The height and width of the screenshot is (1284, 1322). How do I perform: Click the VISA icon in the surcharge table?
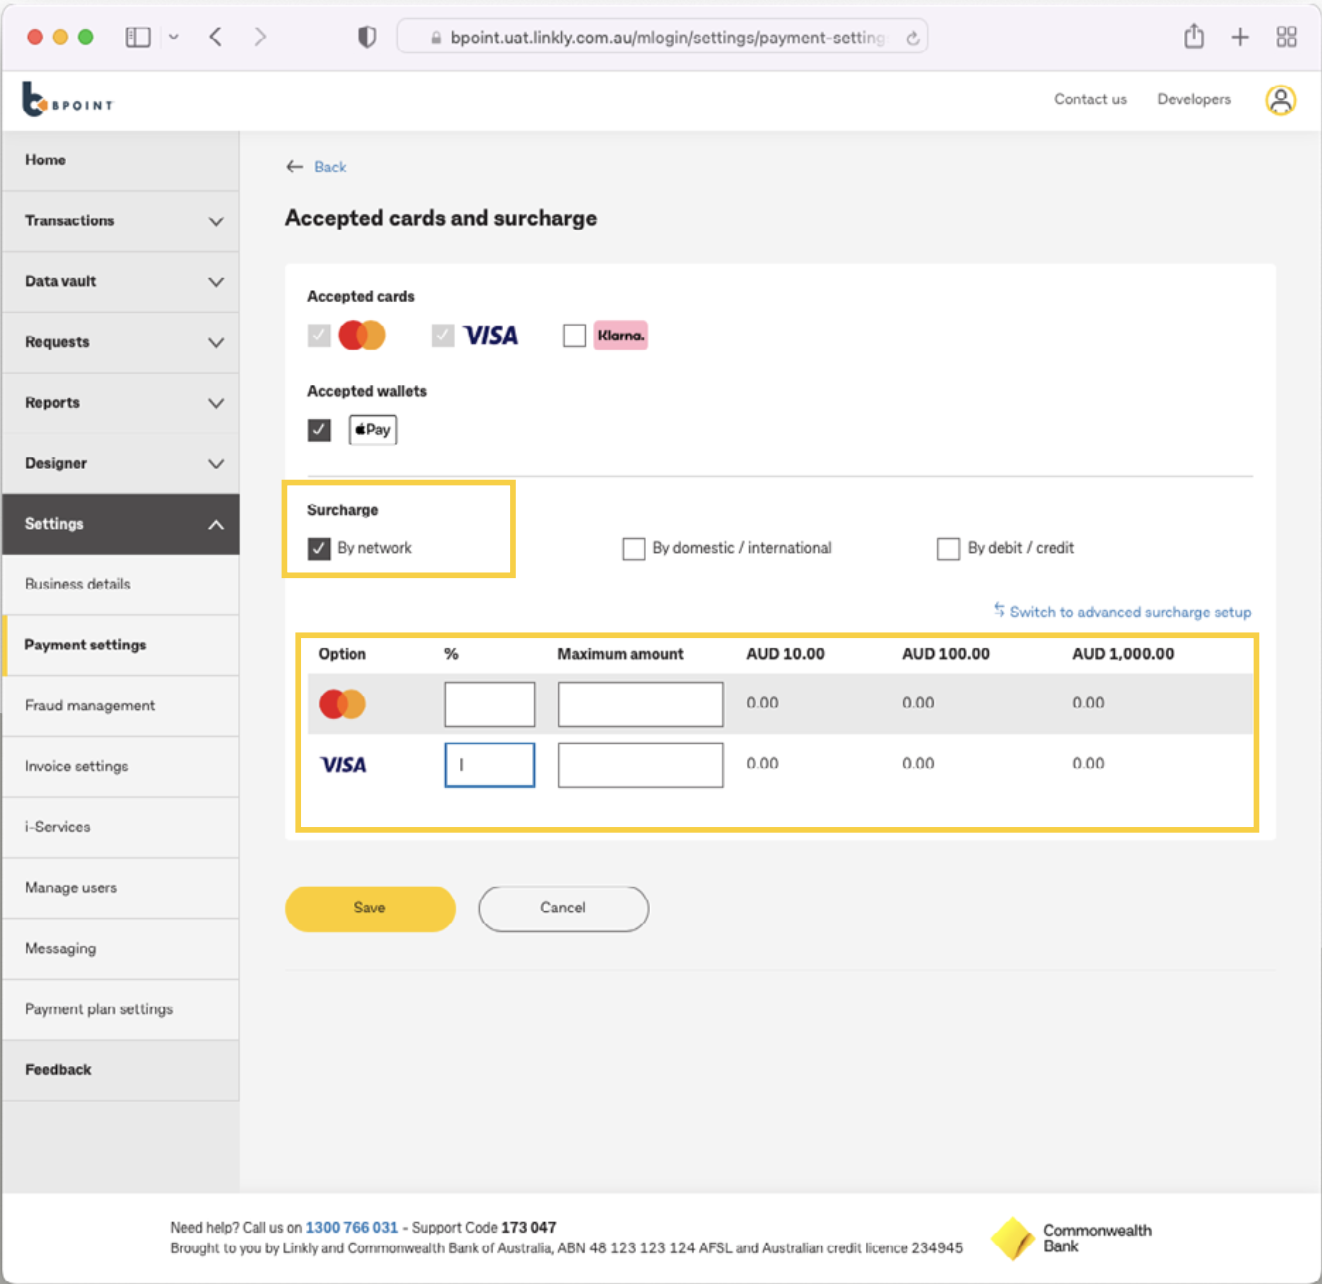(x=343, y=764)
